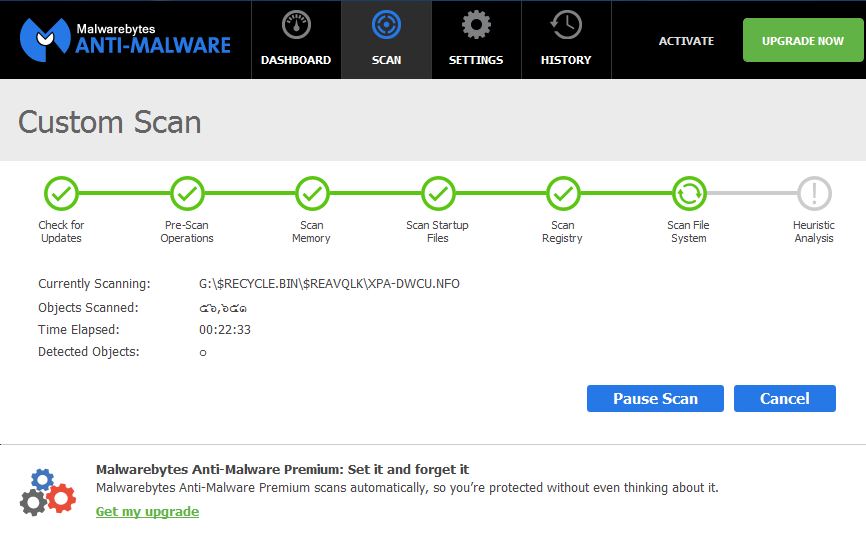Open the Dashboard gauge icon
866x533 pixels.
click(x=296, y=25)
